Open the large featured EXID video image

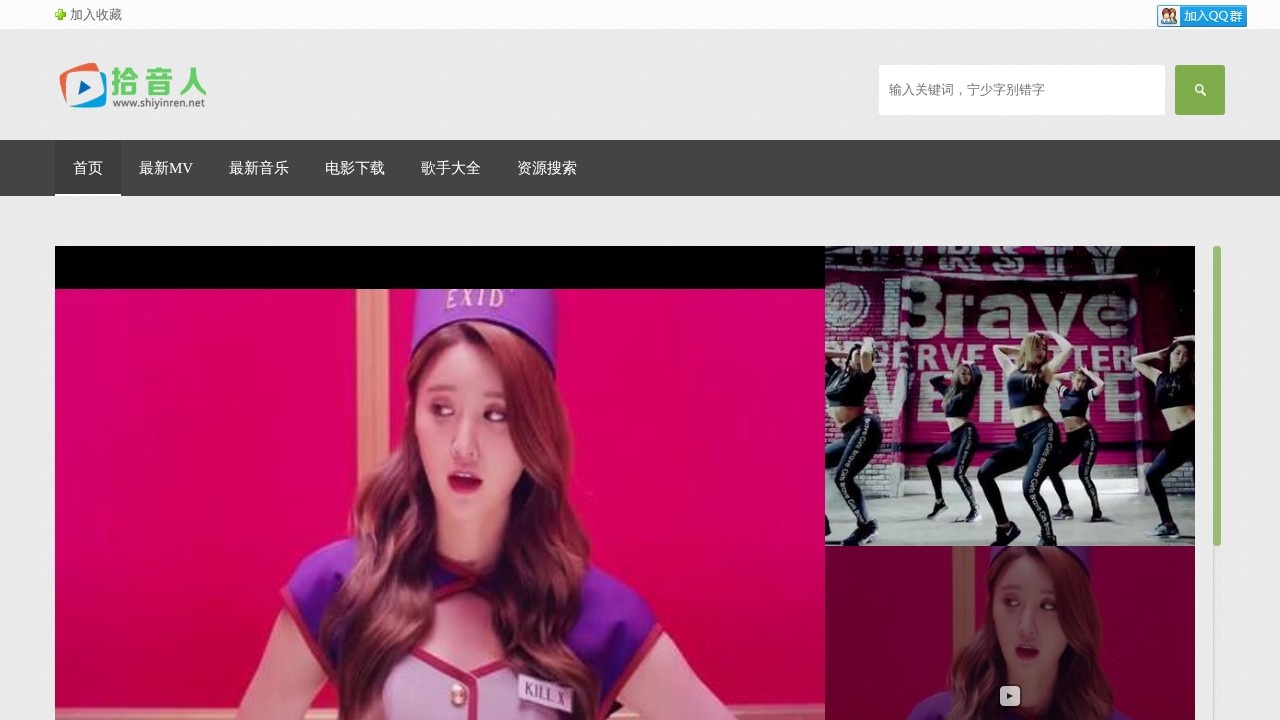440,500
